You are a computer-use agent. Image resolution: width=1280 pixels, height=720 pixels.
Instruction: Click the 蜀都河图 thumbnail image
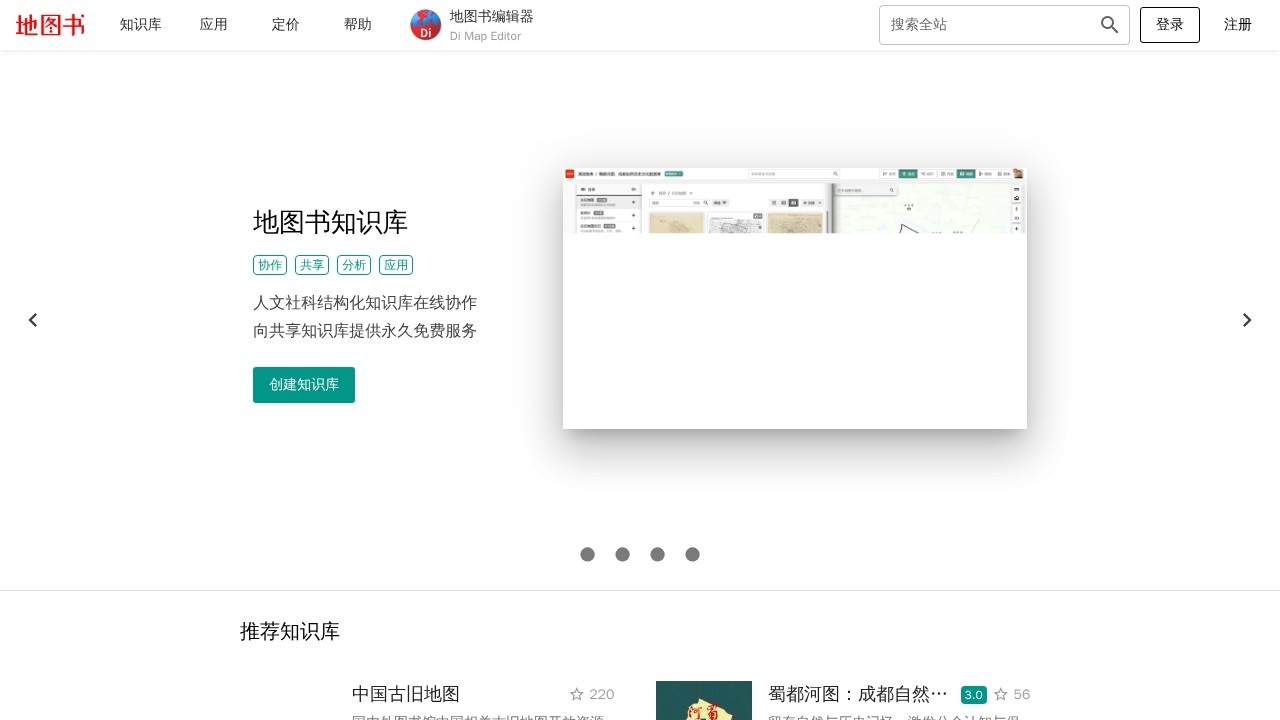pyautogui.click(x=703, y=700)
